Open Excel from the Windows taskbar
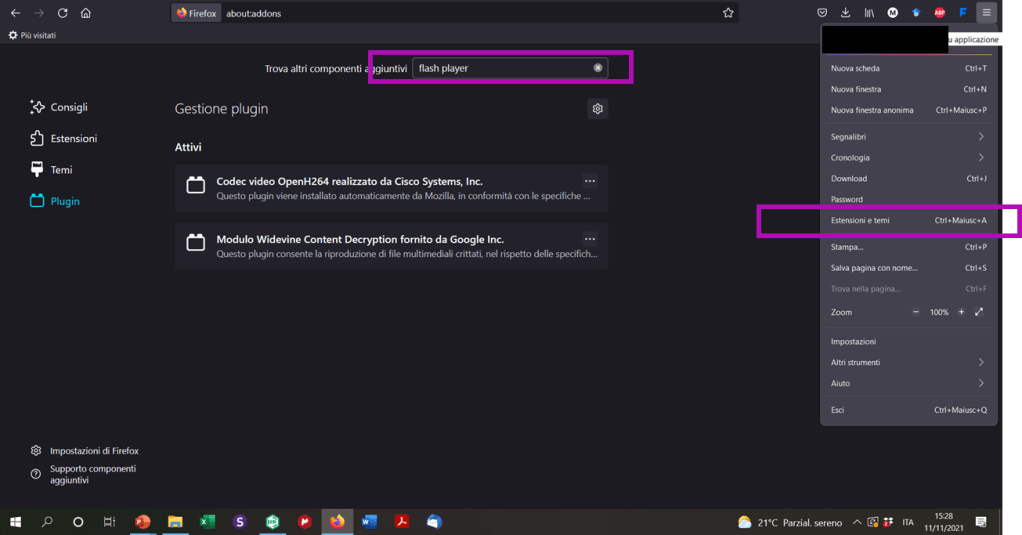 [x=207, y=522]
